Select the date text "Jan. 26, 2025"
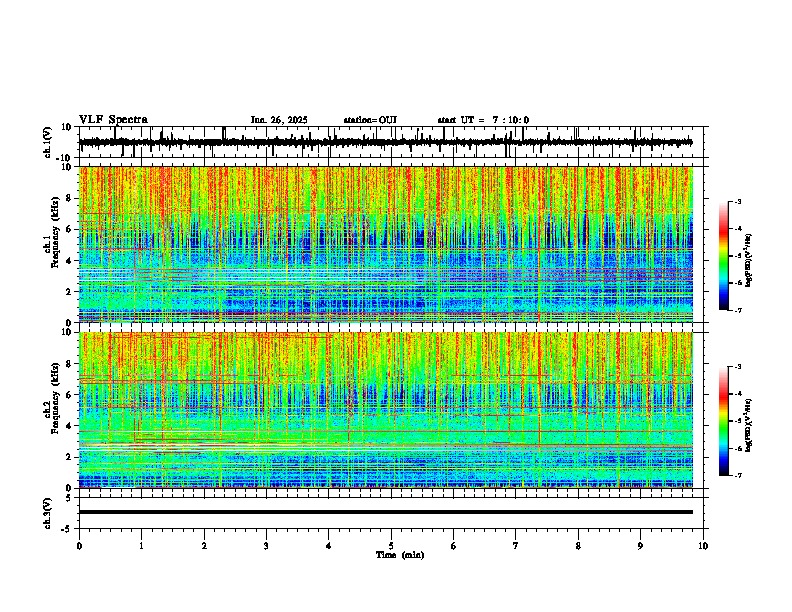 coord(279,120)
